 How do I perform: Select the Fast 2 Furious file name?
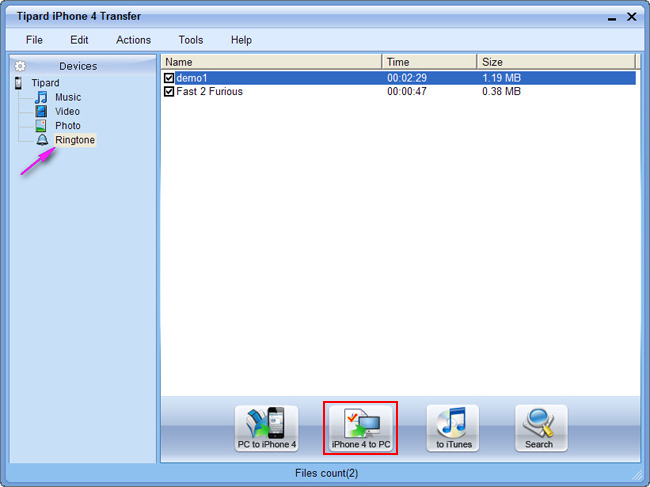(x=209, y=91)
